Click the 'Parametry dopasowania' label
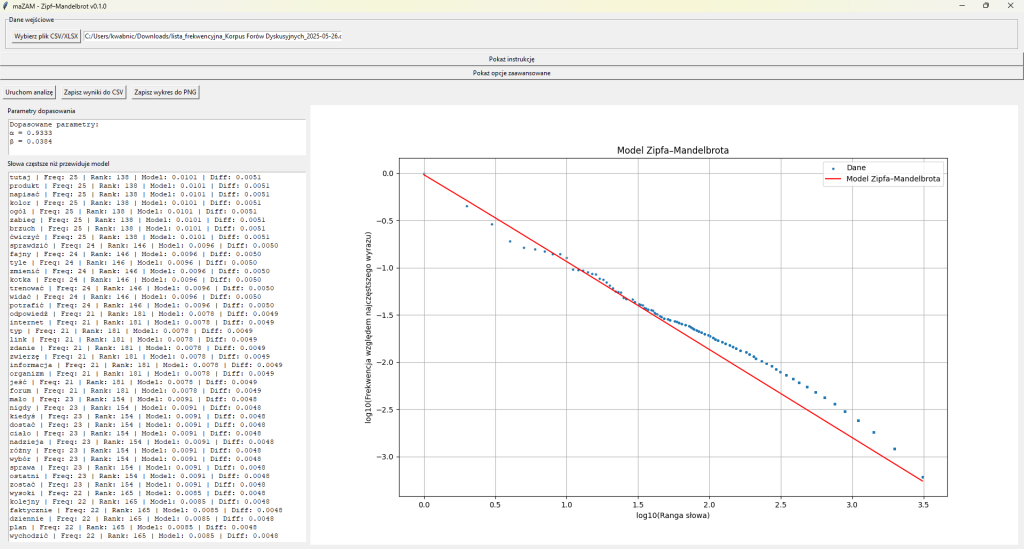 point(41,111)
